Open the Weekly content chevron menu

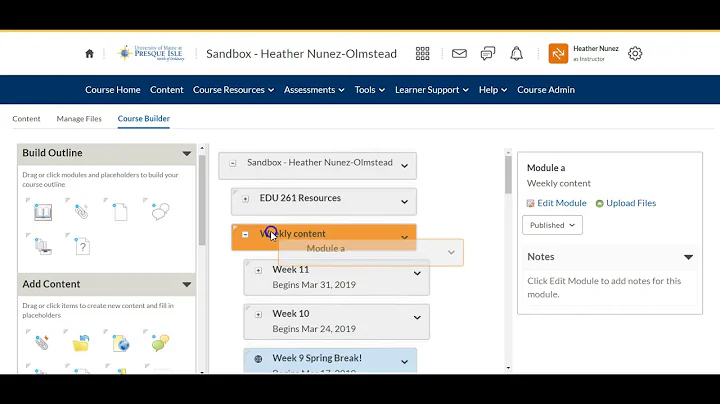[x=405, y=237]
